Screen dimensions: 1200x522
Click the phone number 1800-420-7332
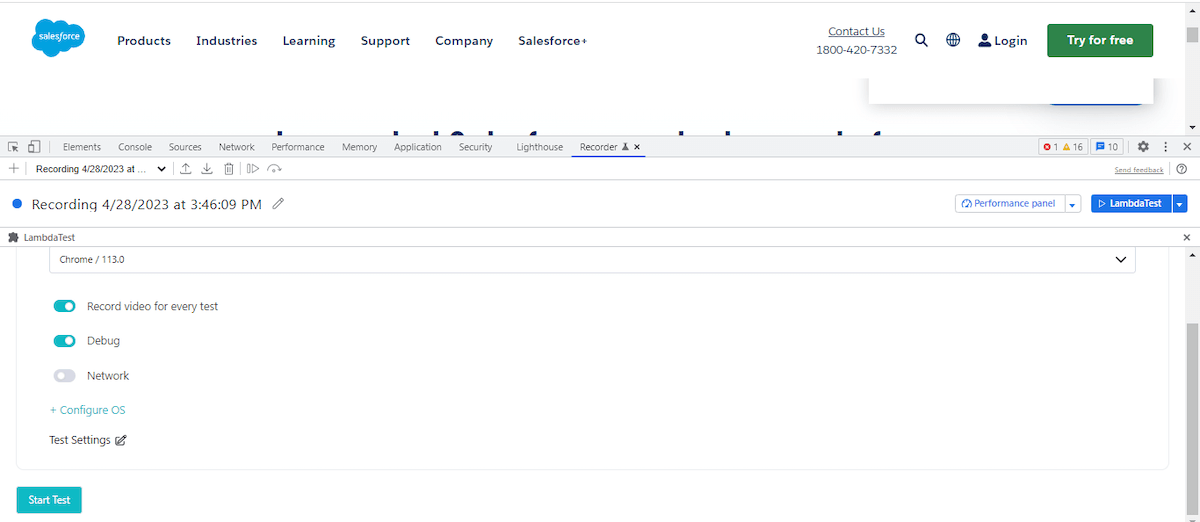[857, 50]
